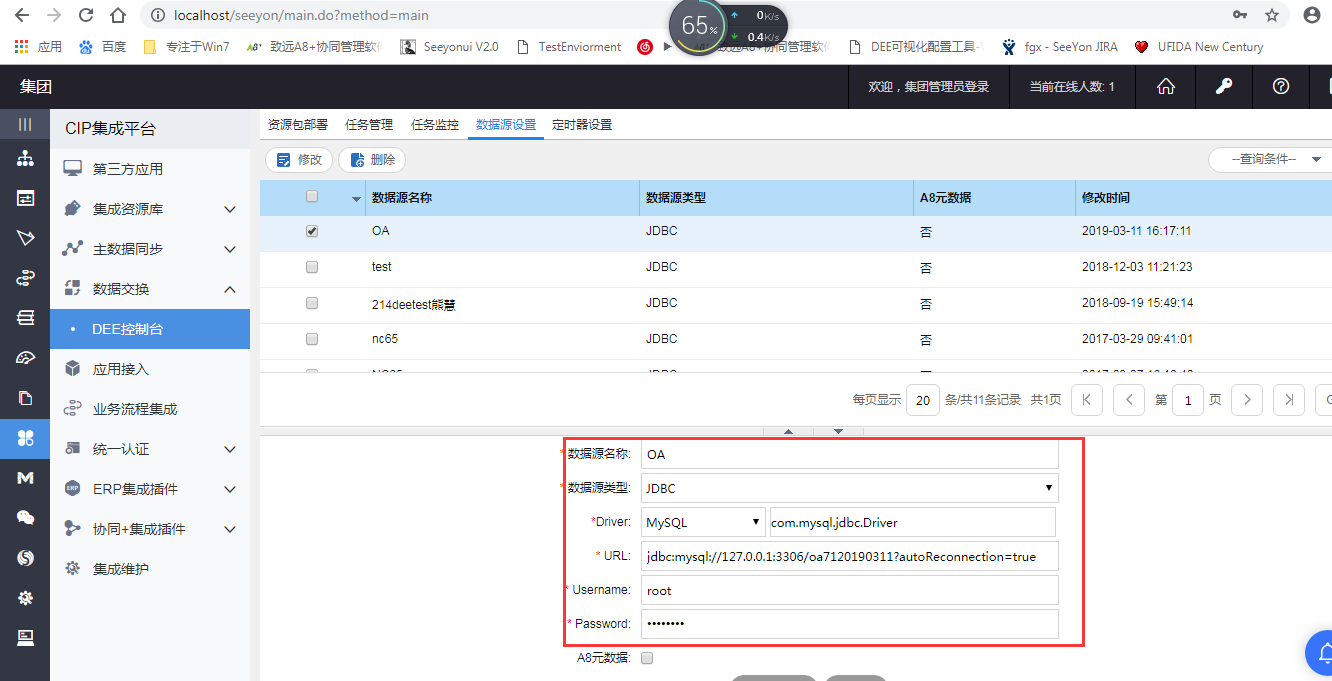Bookmark page with star icon
Screen dimensions: 1332x681
(x=1272, y=16)
